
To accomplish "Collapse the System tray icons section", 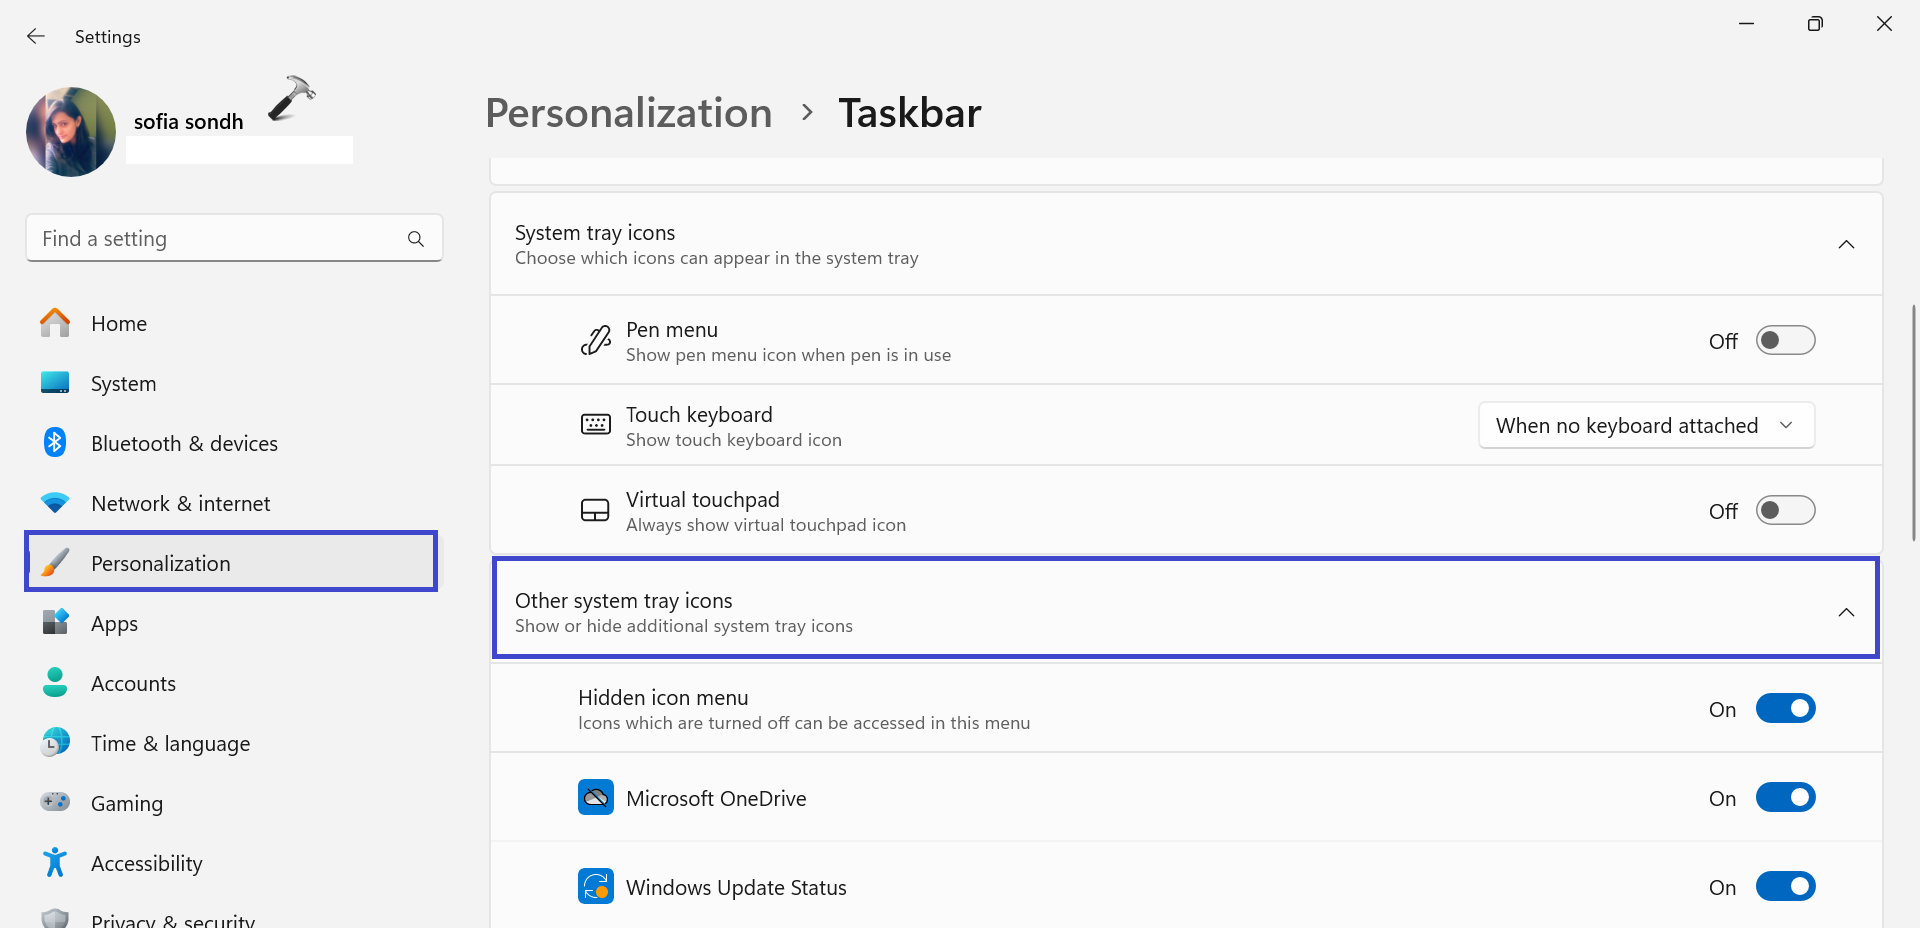I will click(1846, 245).
